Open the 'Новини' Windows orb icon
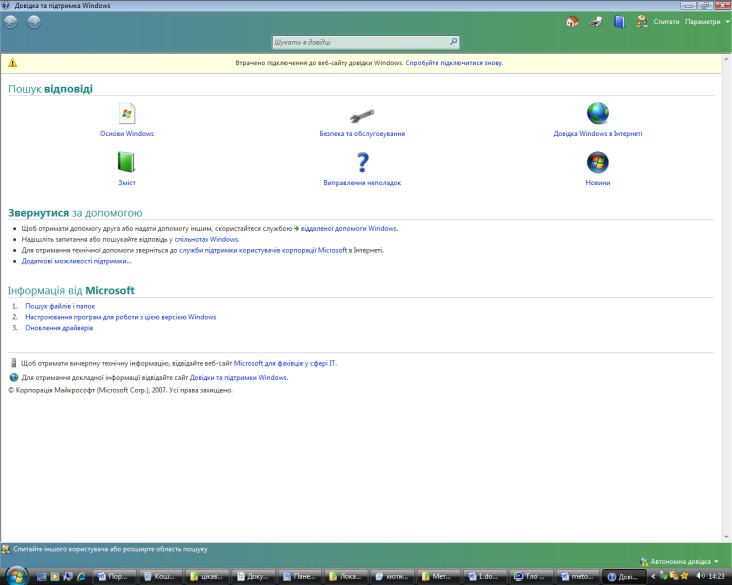The width and height of the screenshot is (732, 585). pos(598,162)
